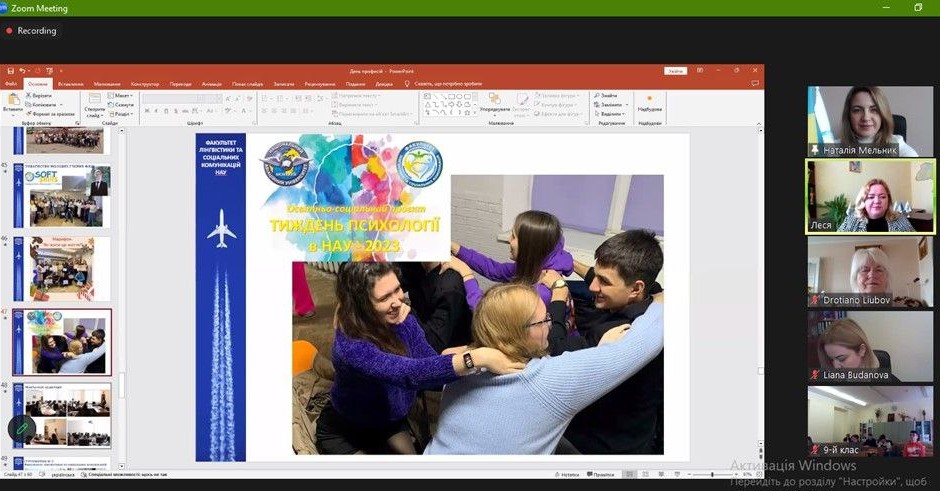Image resolution: width=940 pixels, height=491 pixels.
Task: Click the add-ins (Надбудова) icon
Action: coord(649,102)
